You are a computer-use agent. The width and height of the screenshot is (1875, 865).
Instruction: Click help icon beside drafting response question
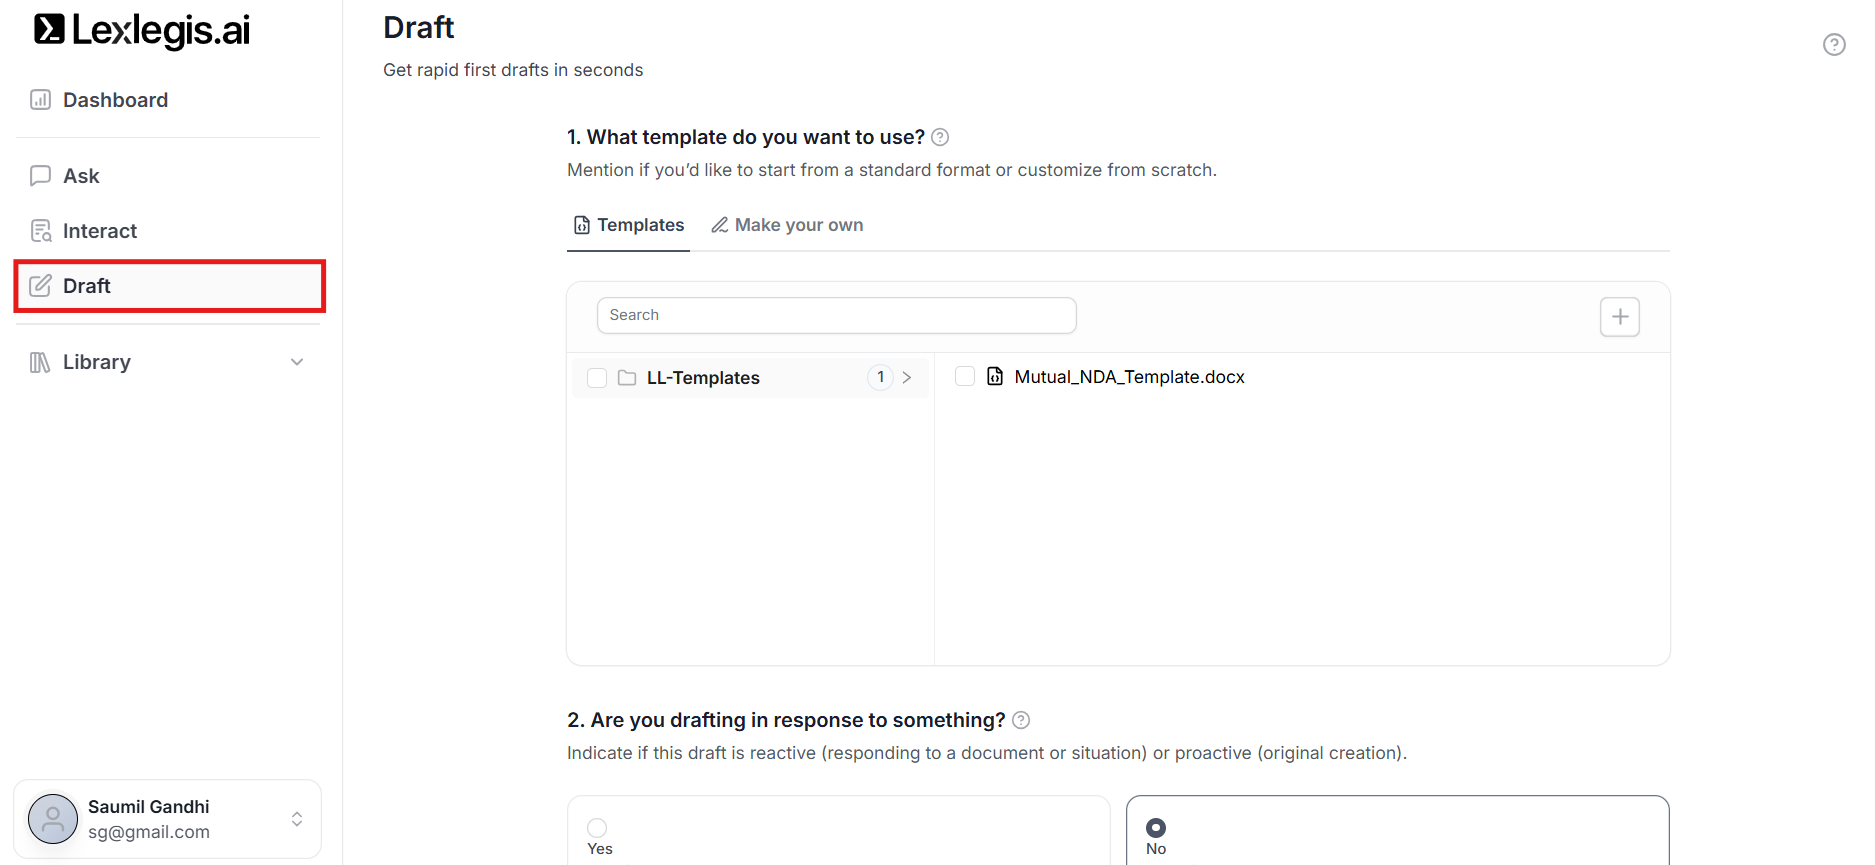pyautogui.click(x=1021, y=720)
